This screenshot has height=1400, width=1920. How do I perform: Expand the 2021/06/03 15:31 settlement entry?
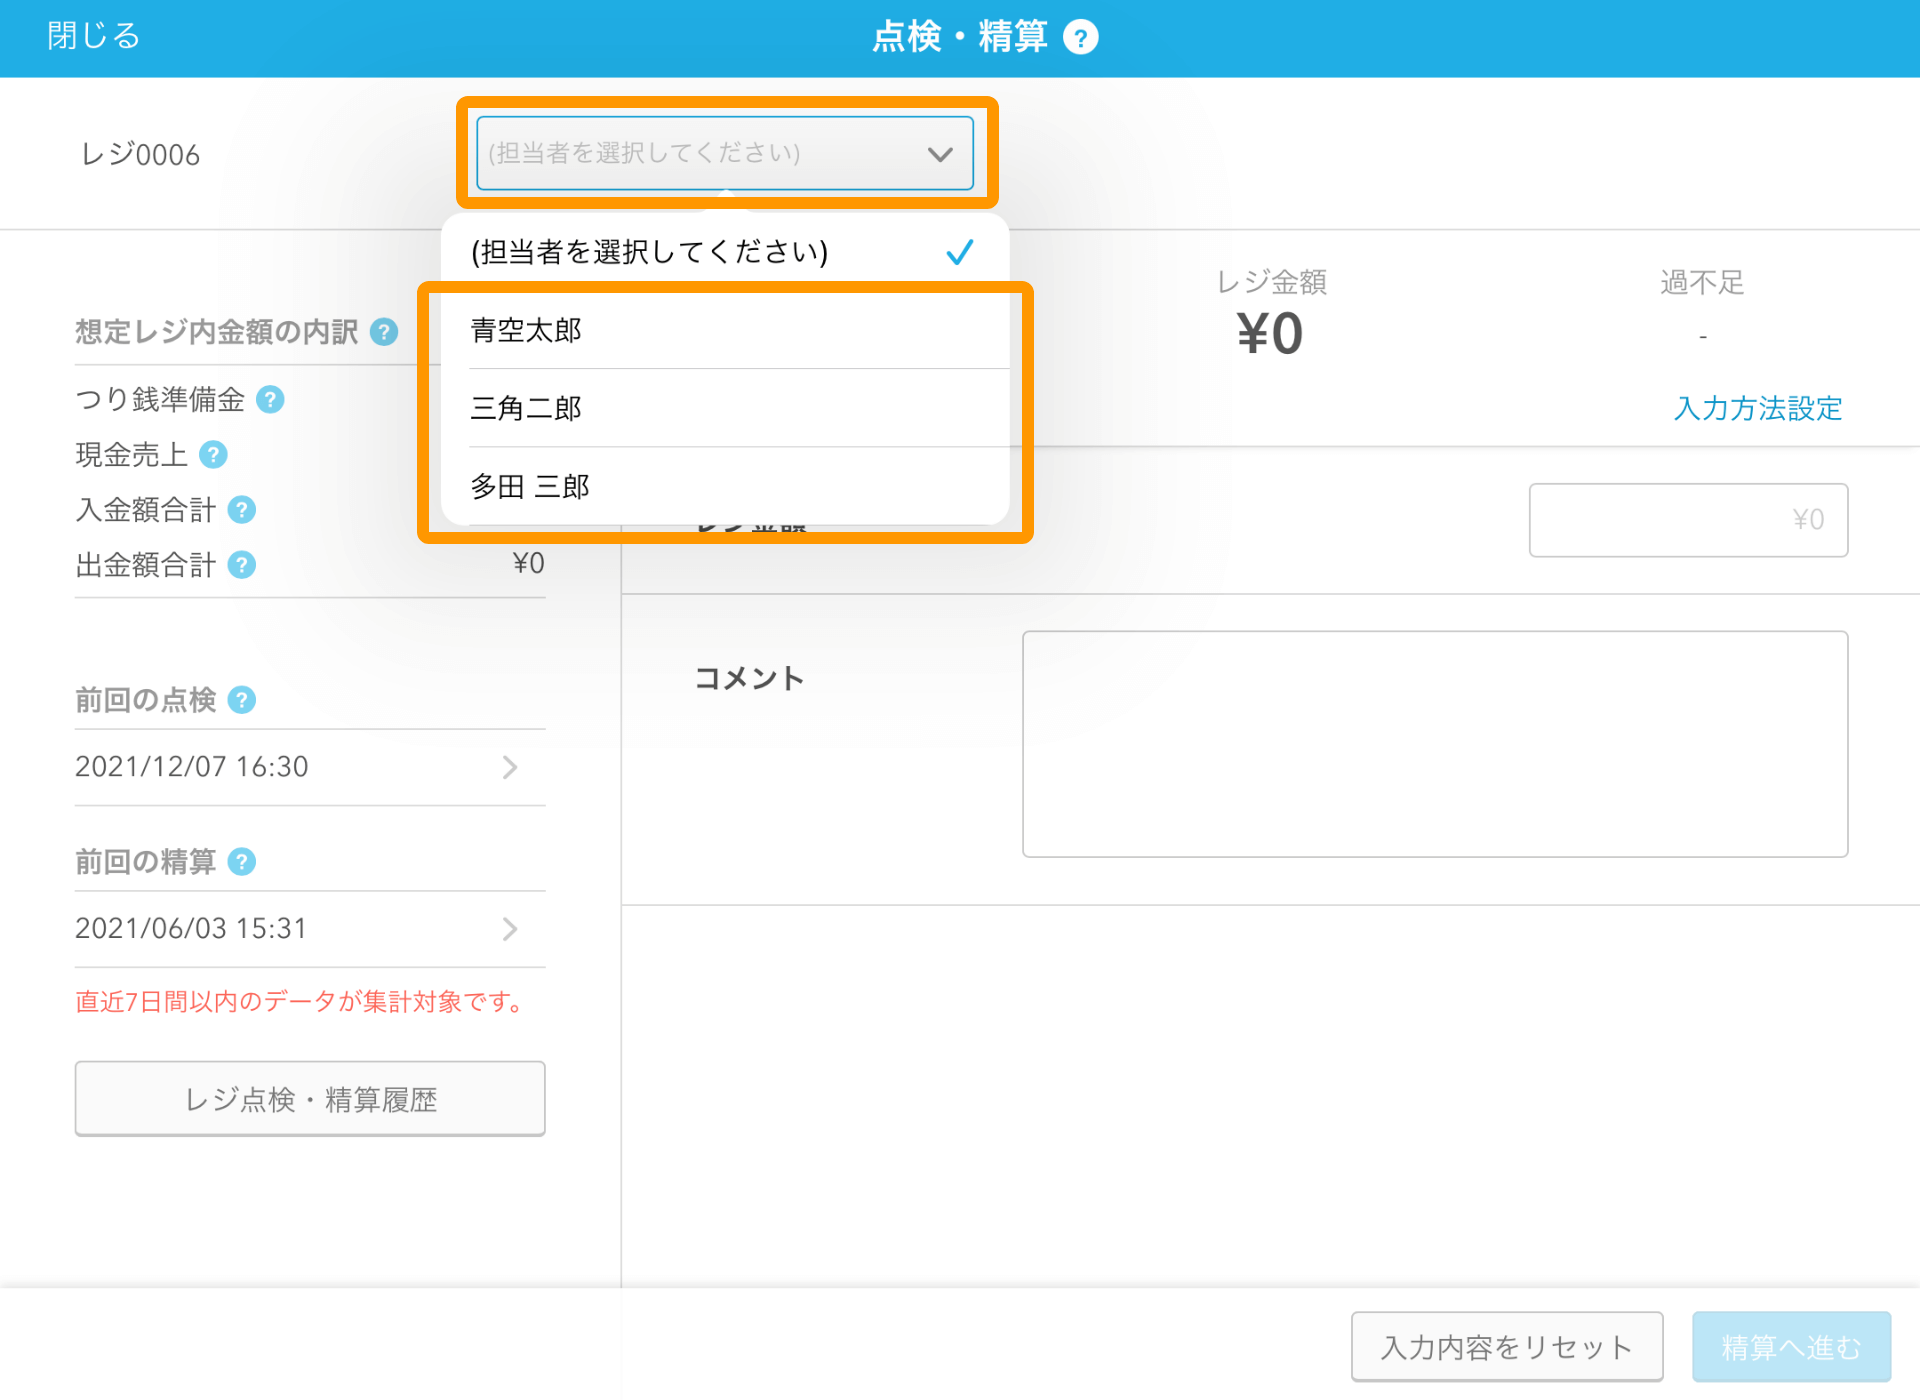(310, 929)
